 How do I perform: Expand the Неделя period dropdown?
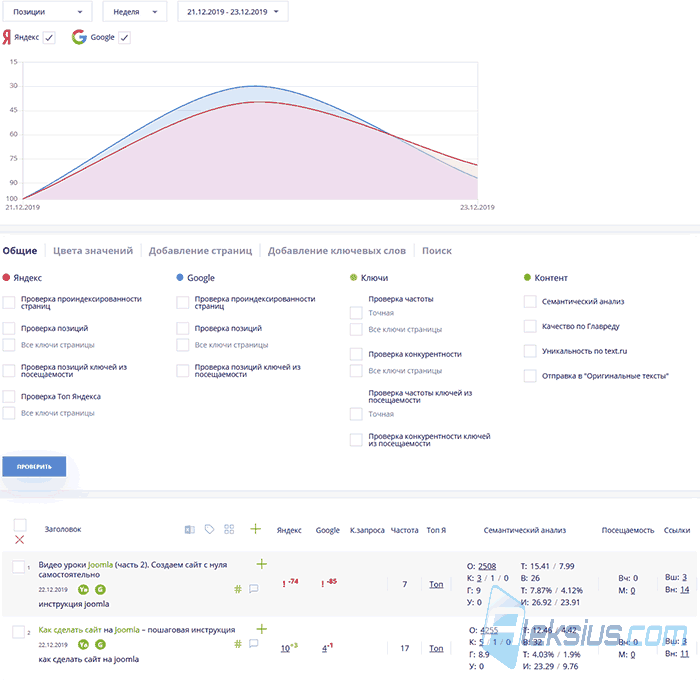[135, 12]
